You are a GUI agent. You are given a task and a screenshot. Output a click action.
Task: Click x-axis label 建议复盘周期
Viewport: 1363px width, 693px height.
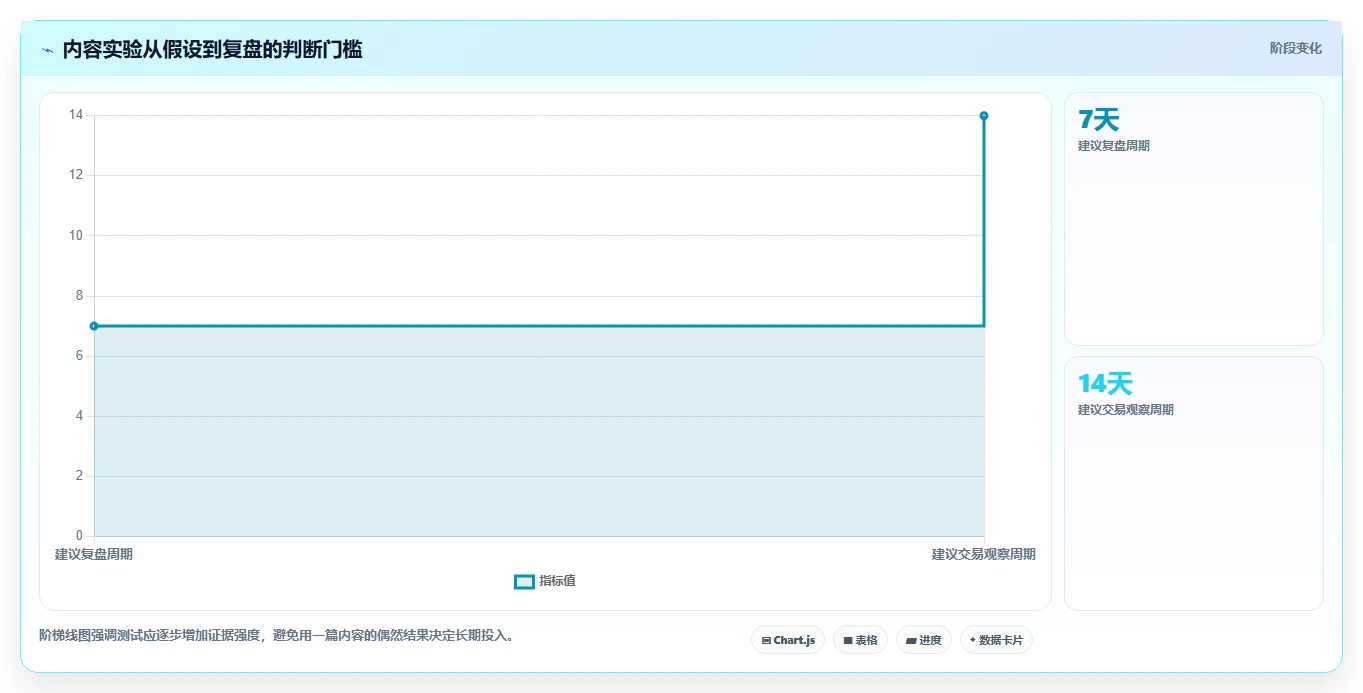point(94,554)
